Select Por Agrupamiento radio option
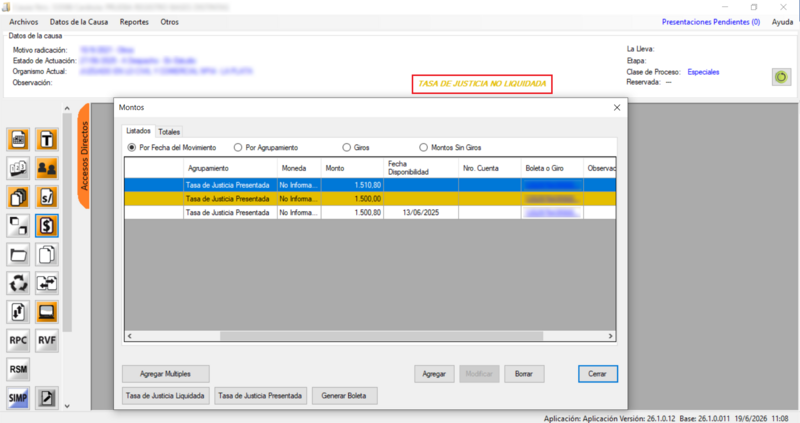 point(266,147)
